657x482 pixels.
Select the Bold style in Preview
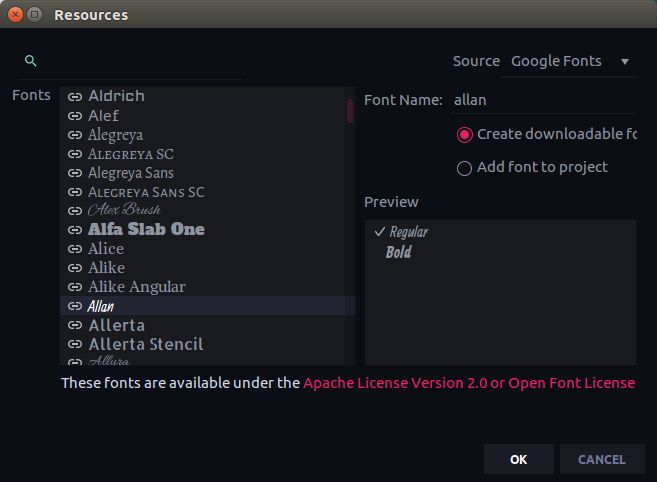[x=398, y=252]
